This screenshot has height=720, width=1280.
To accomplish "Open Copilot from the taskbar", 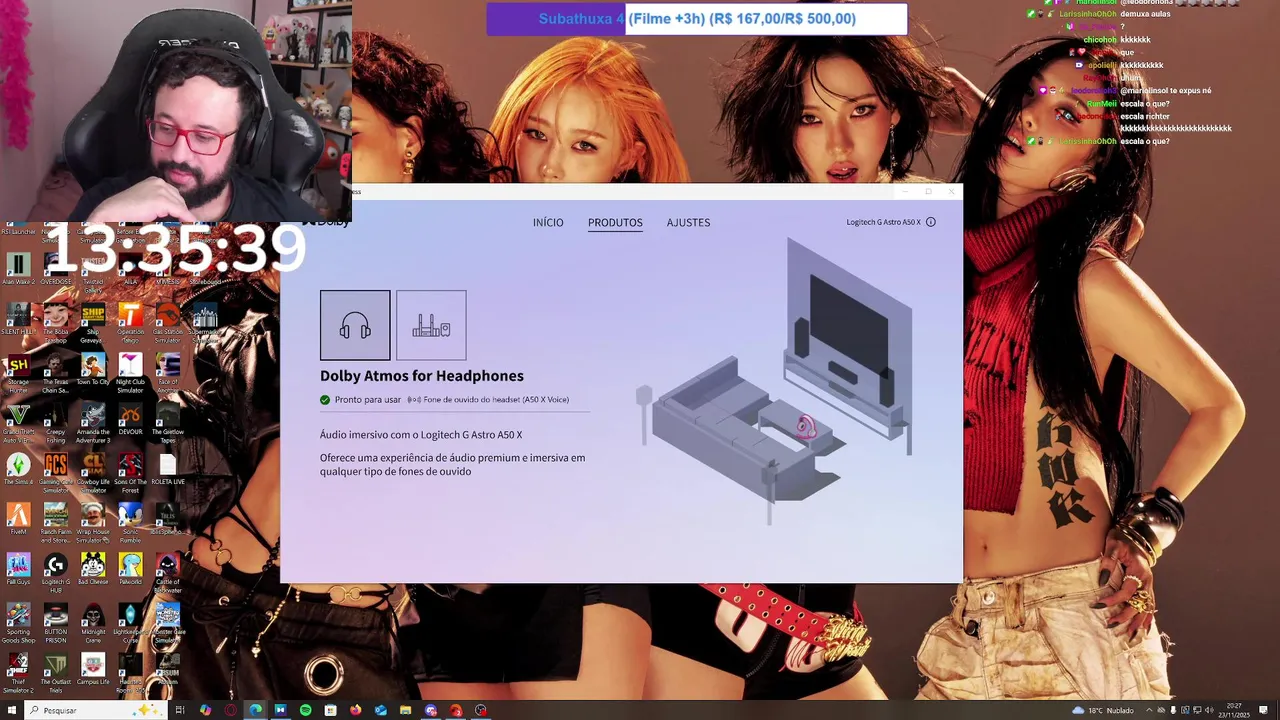I will click(x=205, y=710).
